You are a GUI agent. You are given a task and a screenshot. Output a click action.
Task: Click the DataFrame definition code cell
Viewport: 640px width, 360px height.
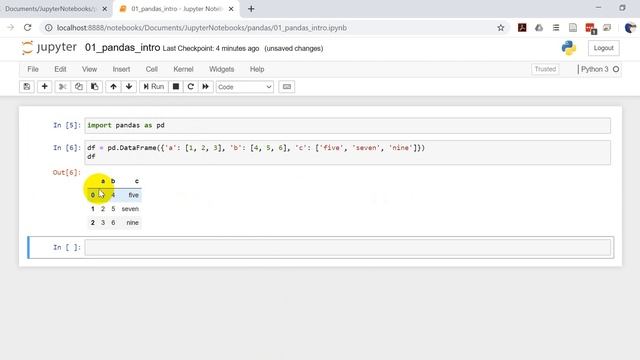tap(347, 152)
